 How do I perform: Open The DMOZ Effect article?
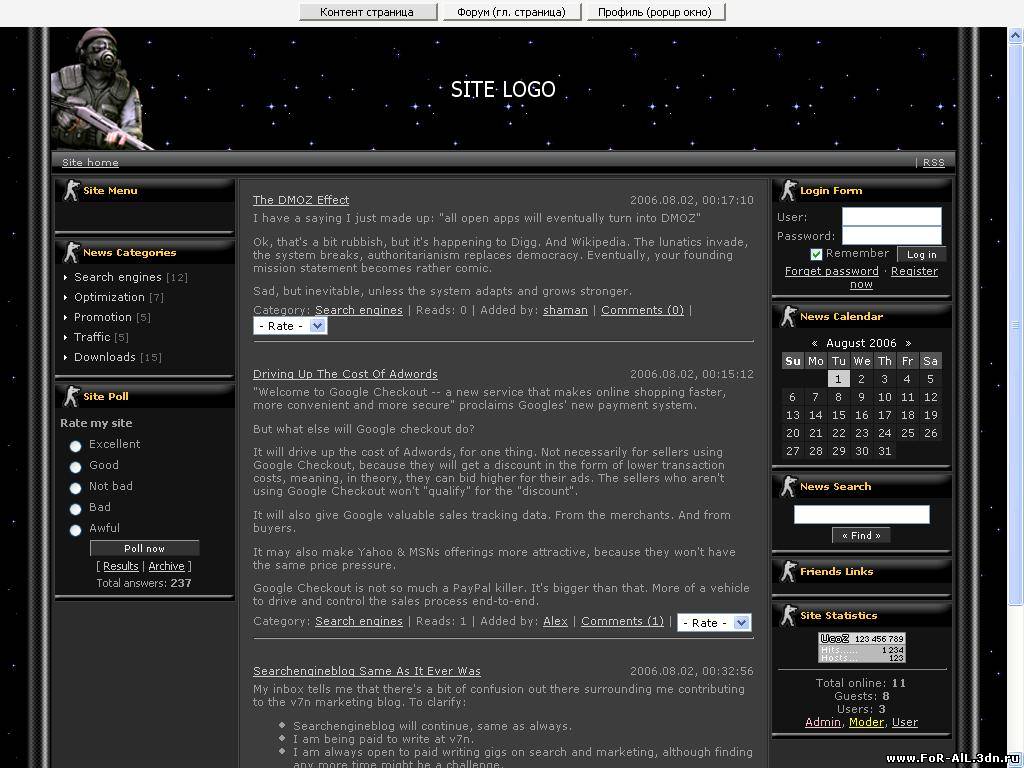(301, 200)
